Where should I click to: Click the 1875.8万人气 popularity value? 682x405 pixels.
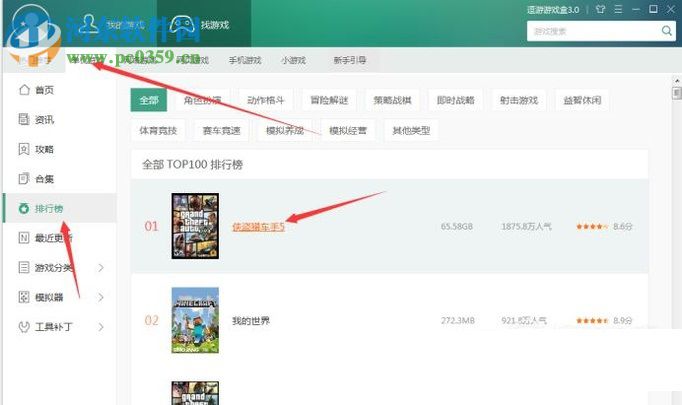pos(526,226)
